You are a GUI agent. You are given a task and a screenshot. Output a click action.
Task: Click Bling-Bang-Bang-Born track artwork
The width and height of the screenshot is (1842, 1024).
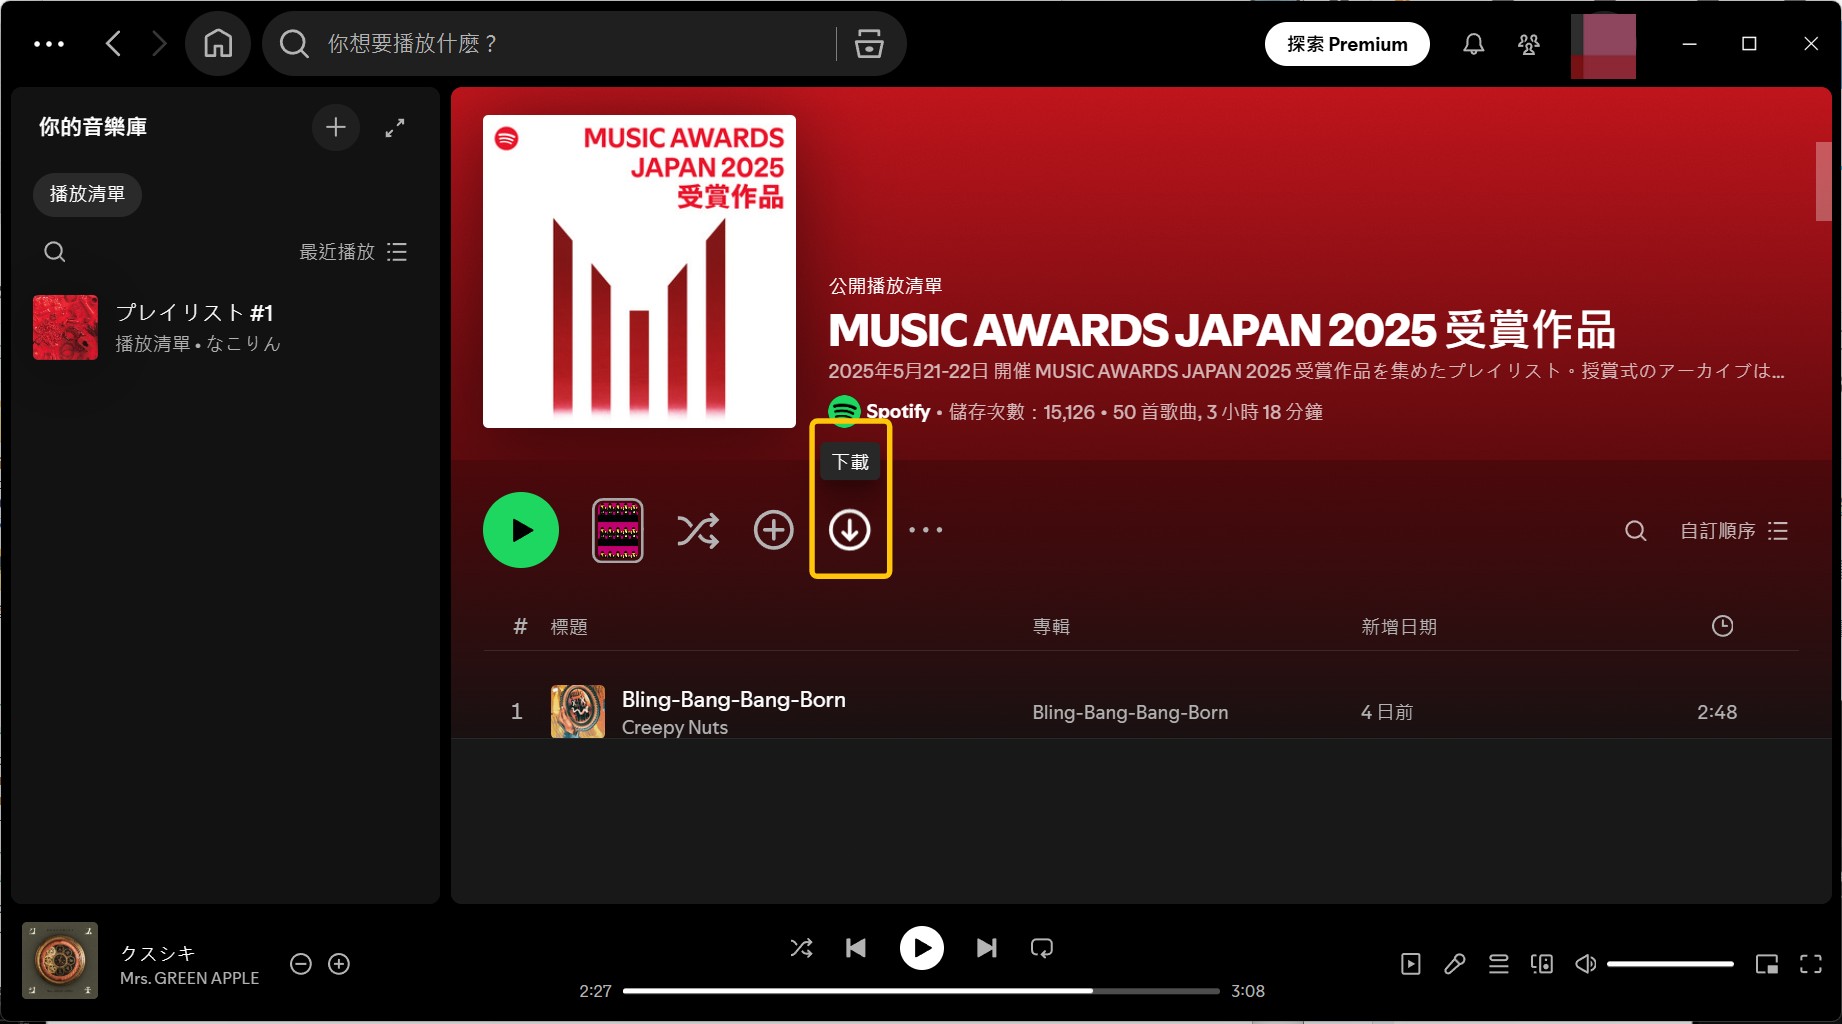pyautogui.click(x=578, y=712)
